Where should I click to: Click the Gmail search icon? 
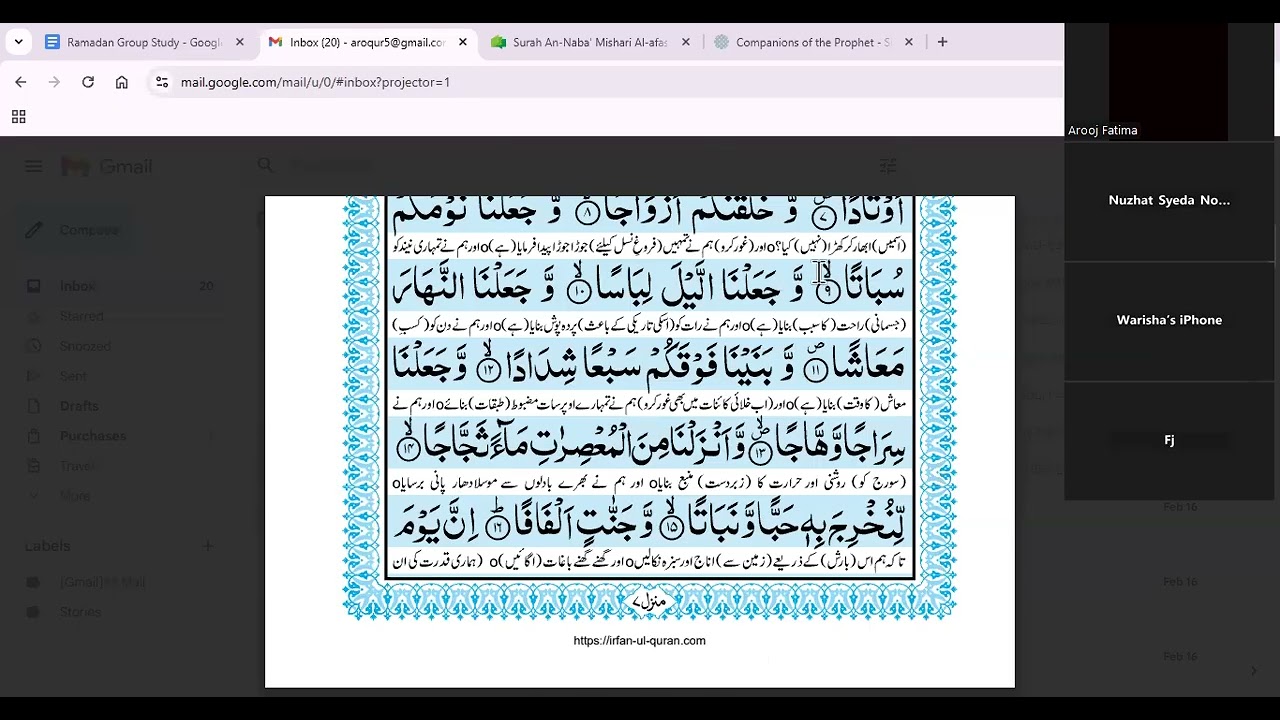click(265, 165)
